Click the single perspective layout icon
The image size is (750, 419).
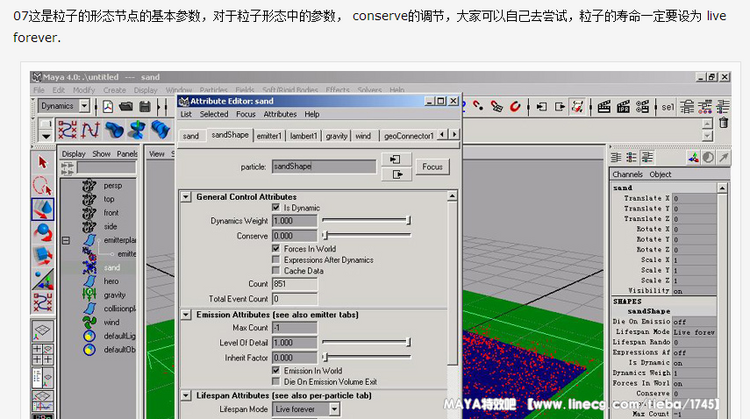pyautogui.click(x=43, y=331)
